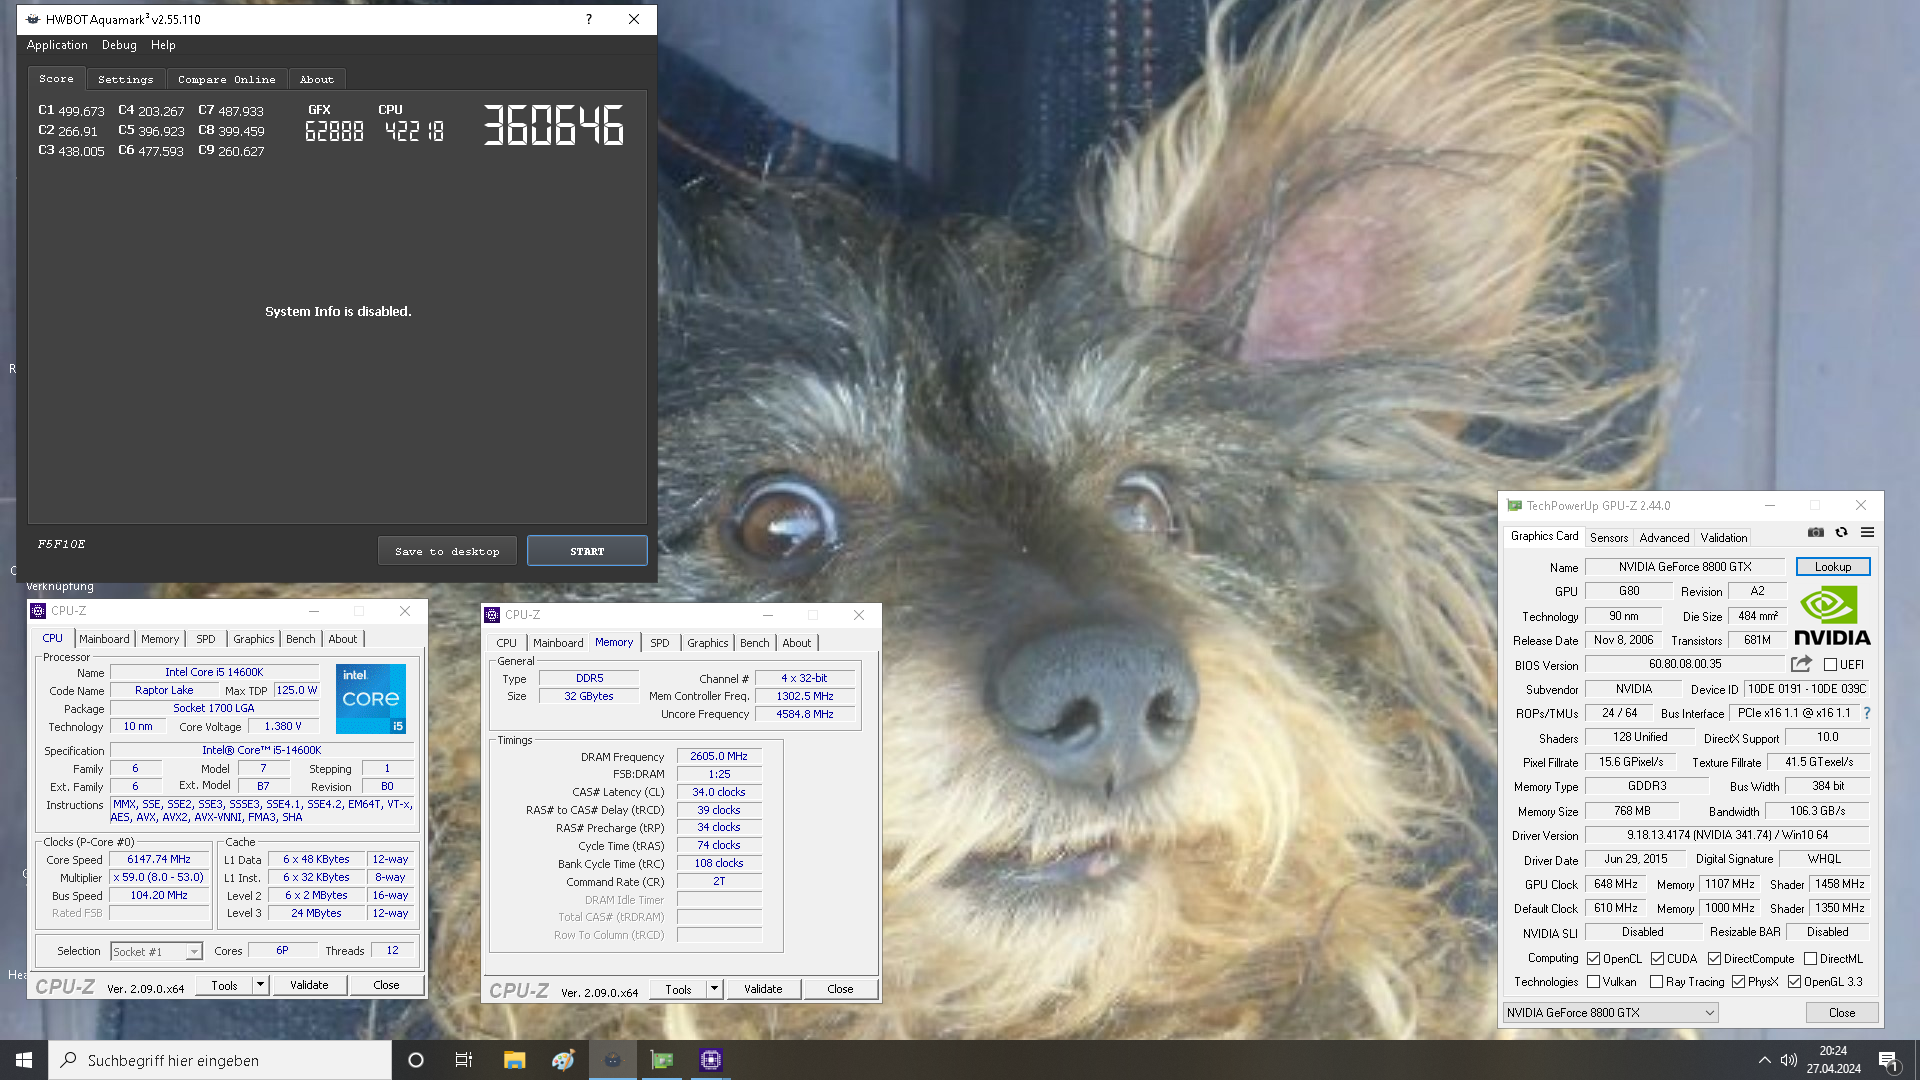This screenshot has width=1920, height=1080.
Task: Open SPD tab in CPU-Z Memory window
Action: pos(660,643)
